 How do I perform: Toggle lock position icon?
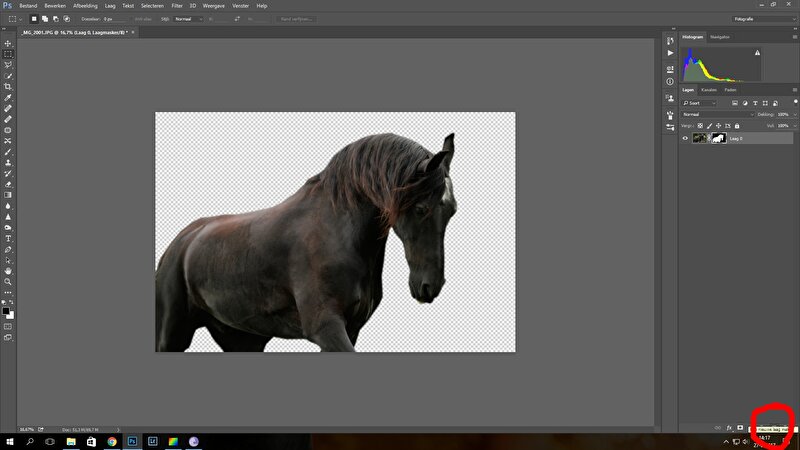pos(718,126)
